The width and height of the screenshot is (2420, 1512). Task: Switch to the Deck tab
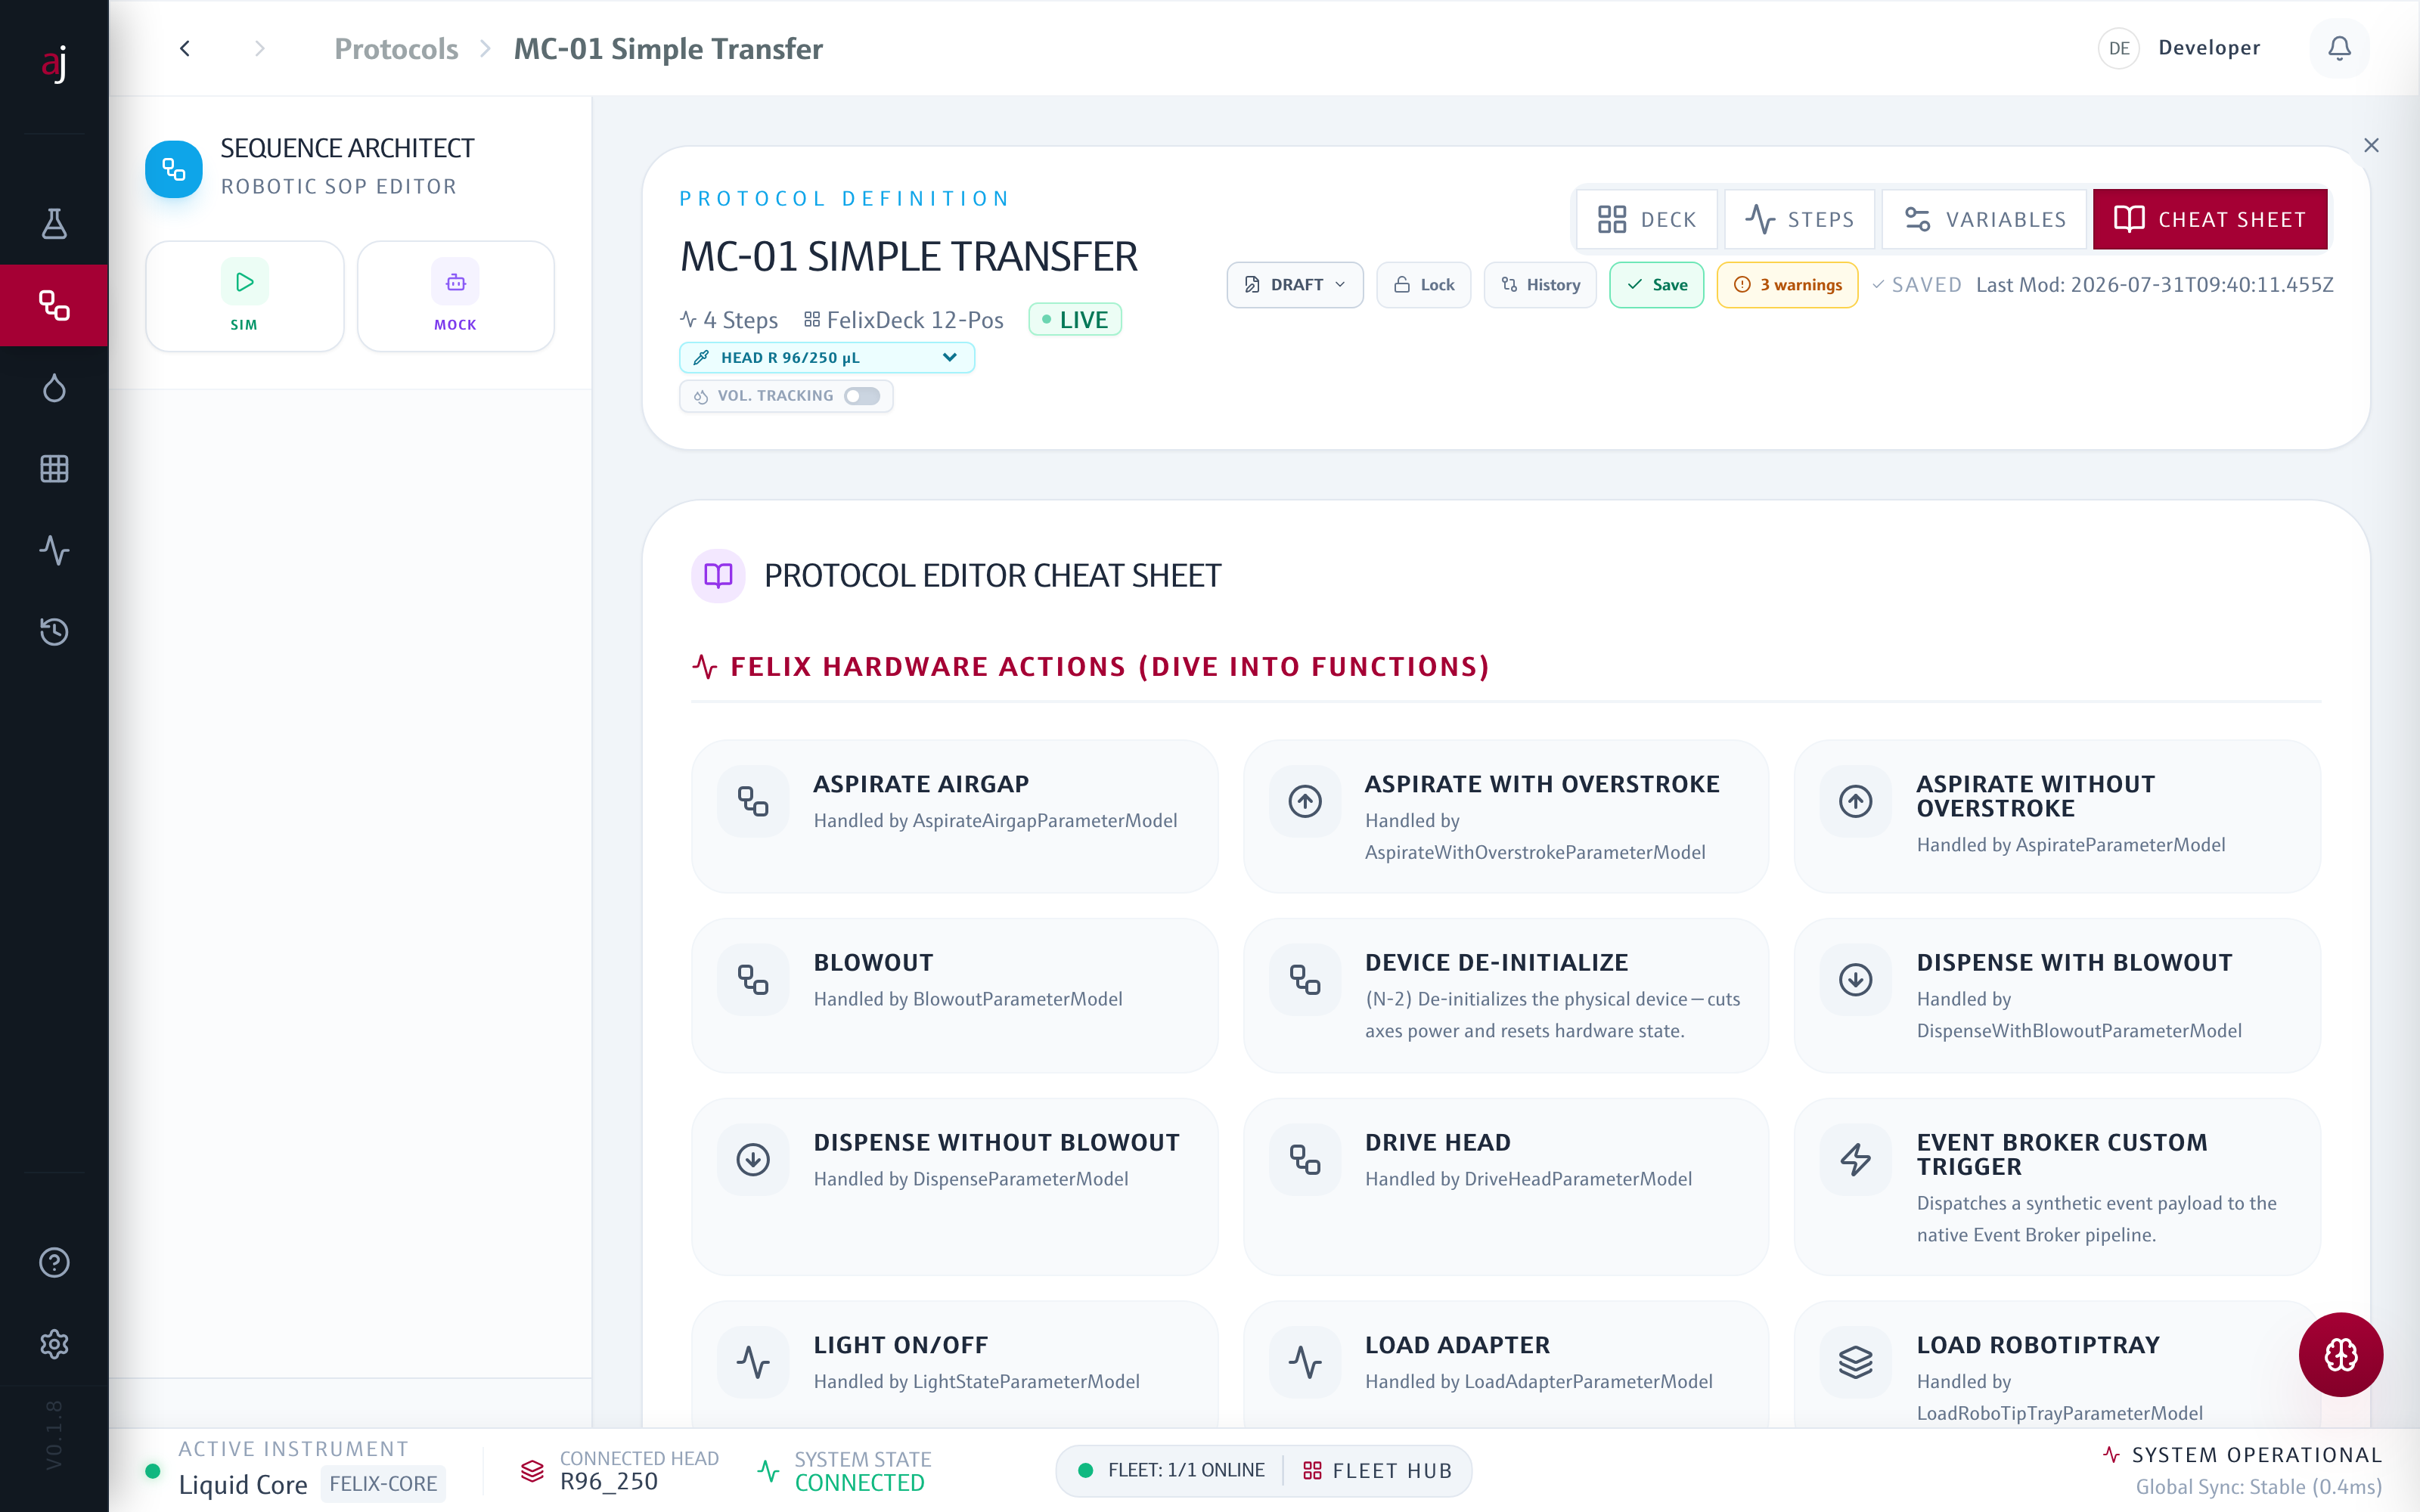tap(1647, 219)
